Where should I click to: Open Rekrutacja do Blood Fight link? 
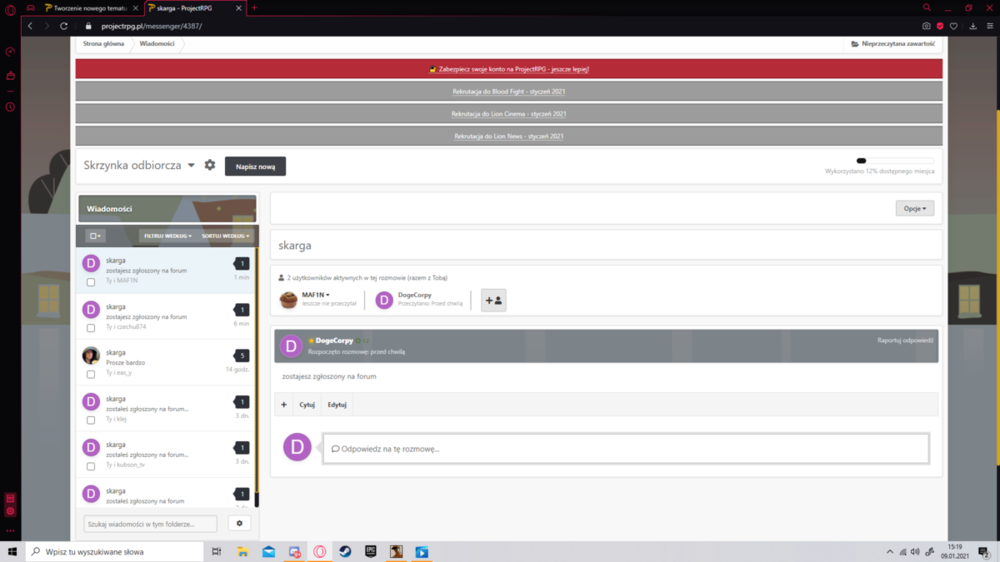tap(508, 91)
